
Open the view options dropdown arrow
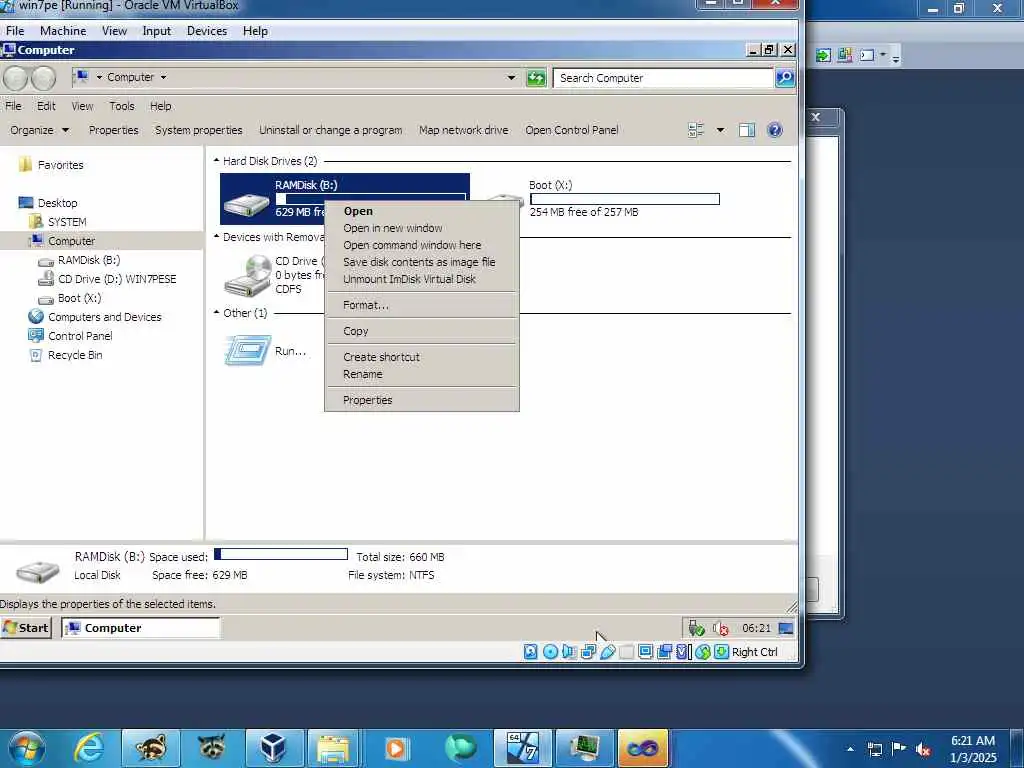click(x=720, y=130)
